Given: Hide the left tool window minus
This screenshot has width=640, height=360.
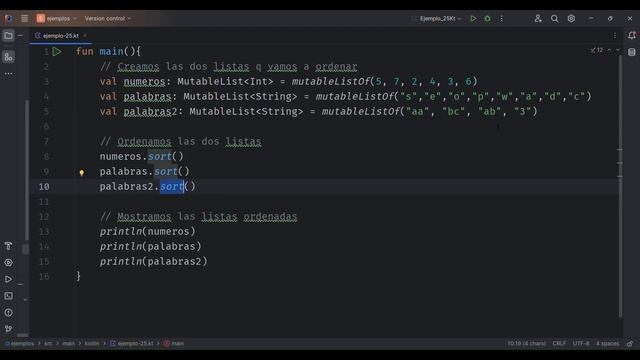Looking at the screenshot, I should [20, 36].
